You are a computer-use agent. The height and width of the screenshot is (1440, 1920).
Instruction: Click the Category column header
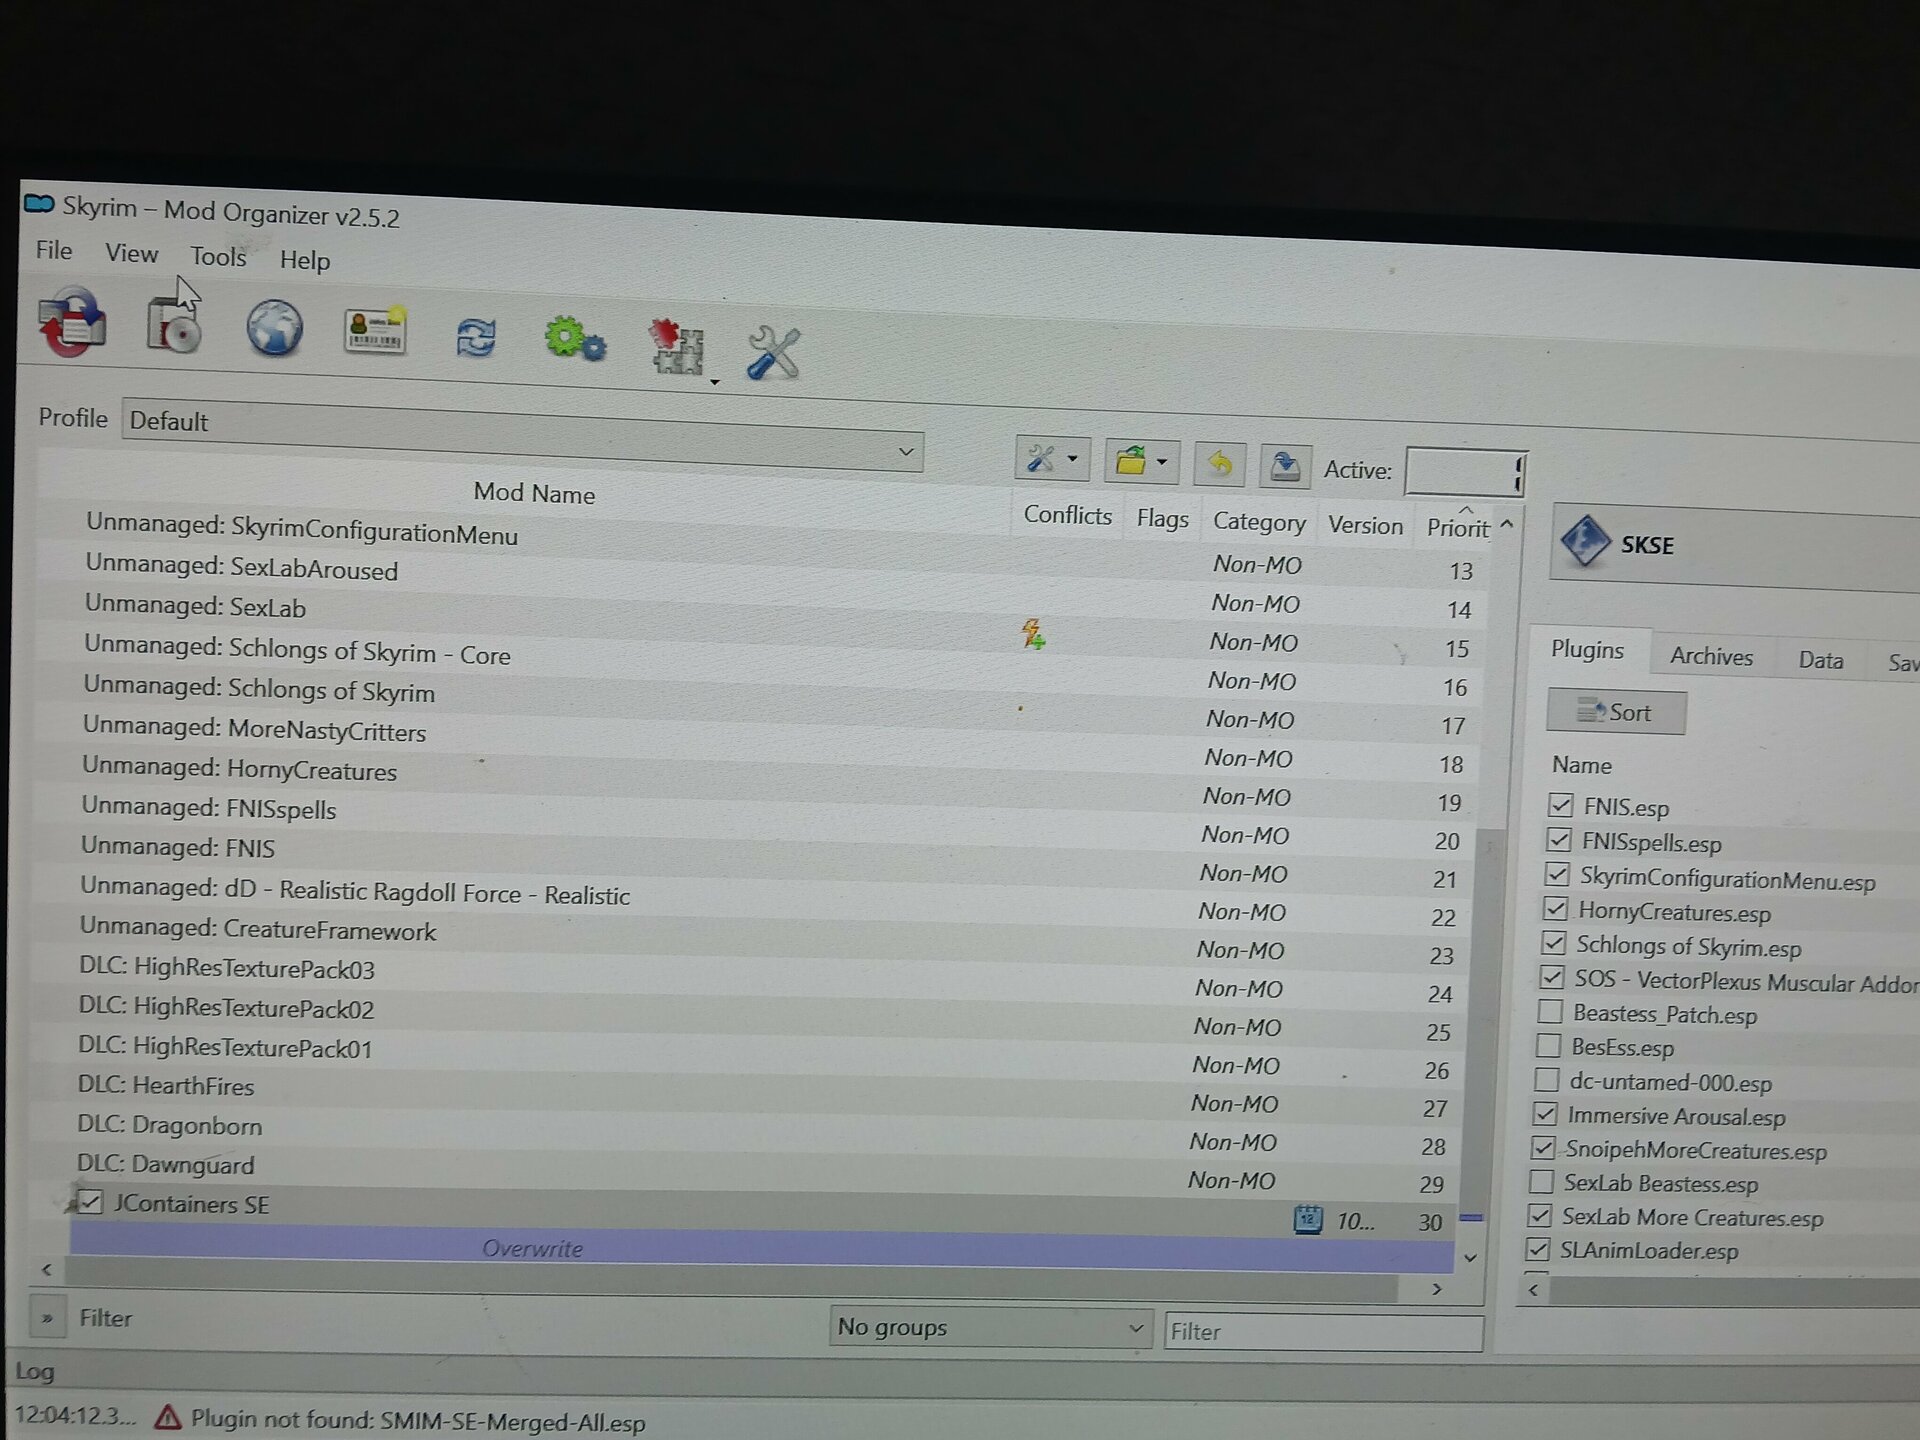pos(1259,522)
